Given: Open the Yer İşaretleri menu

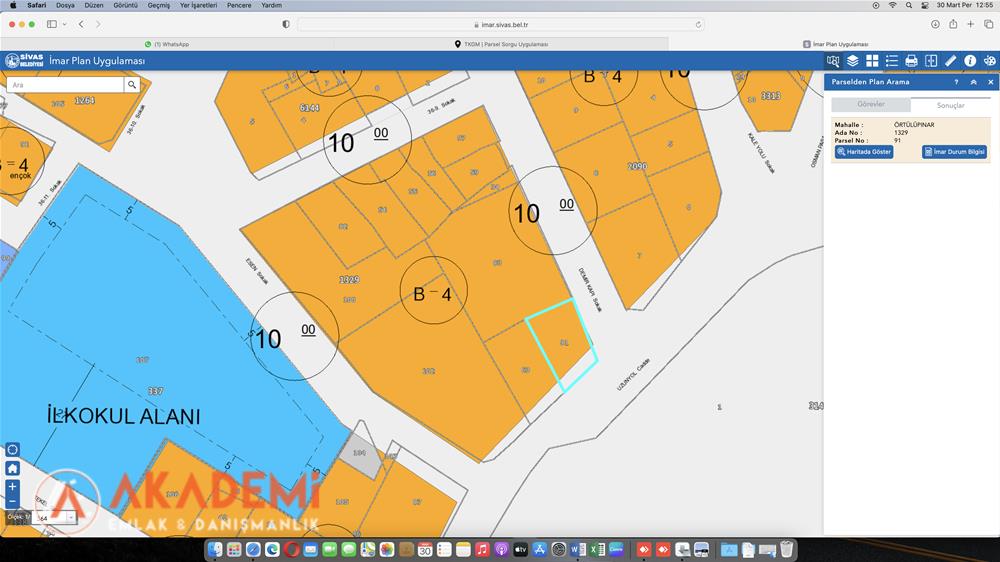Looking at the screenshot, I should point(198,5).
